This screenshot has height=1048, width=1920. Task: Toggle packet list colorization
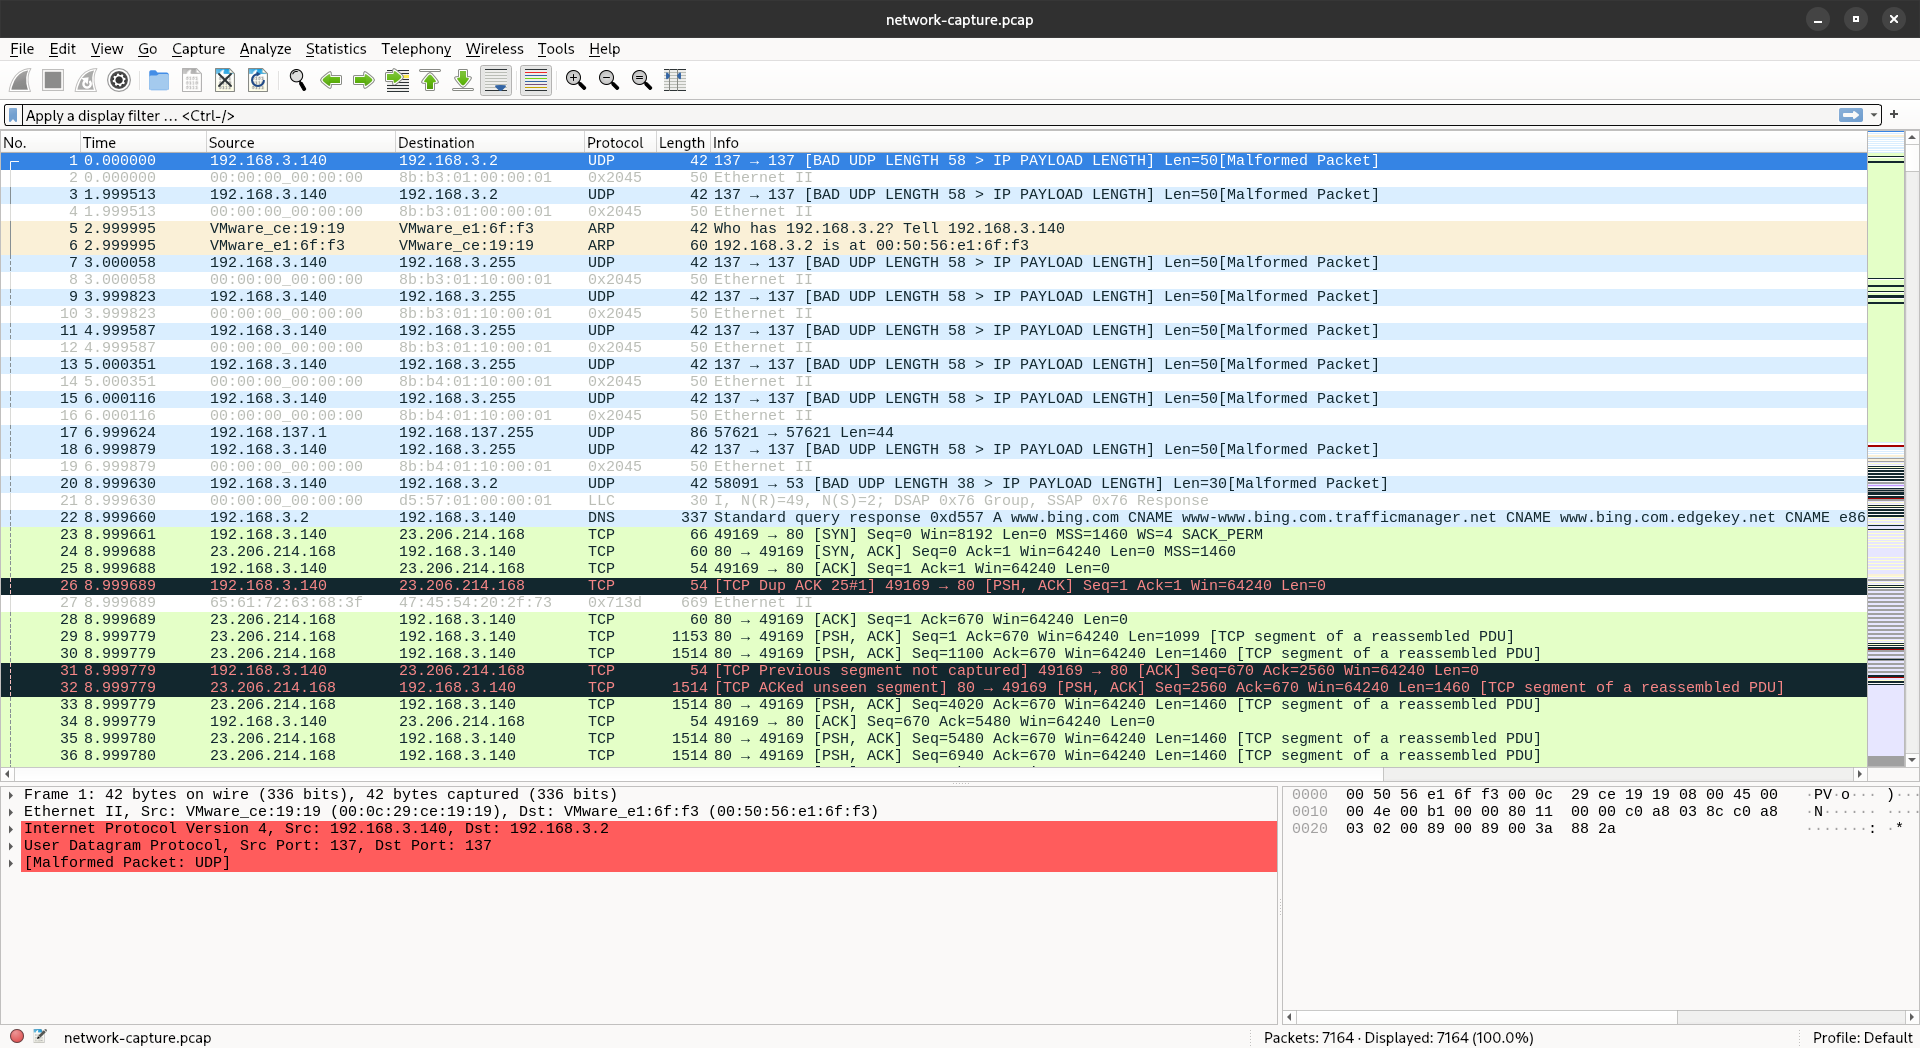pyautogui.click(x=536, y=80)
